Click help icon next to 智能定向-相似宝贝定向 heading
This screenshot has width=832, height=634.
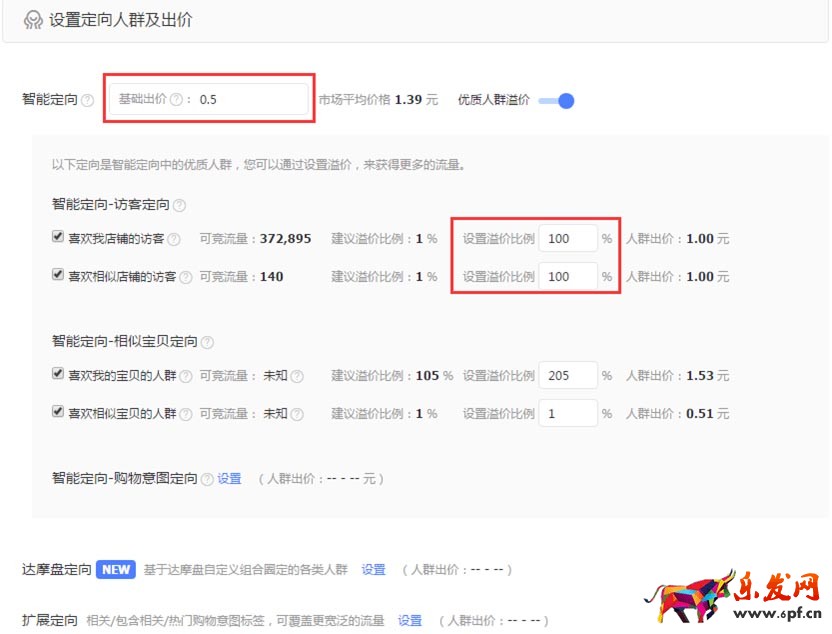(207, 341)
